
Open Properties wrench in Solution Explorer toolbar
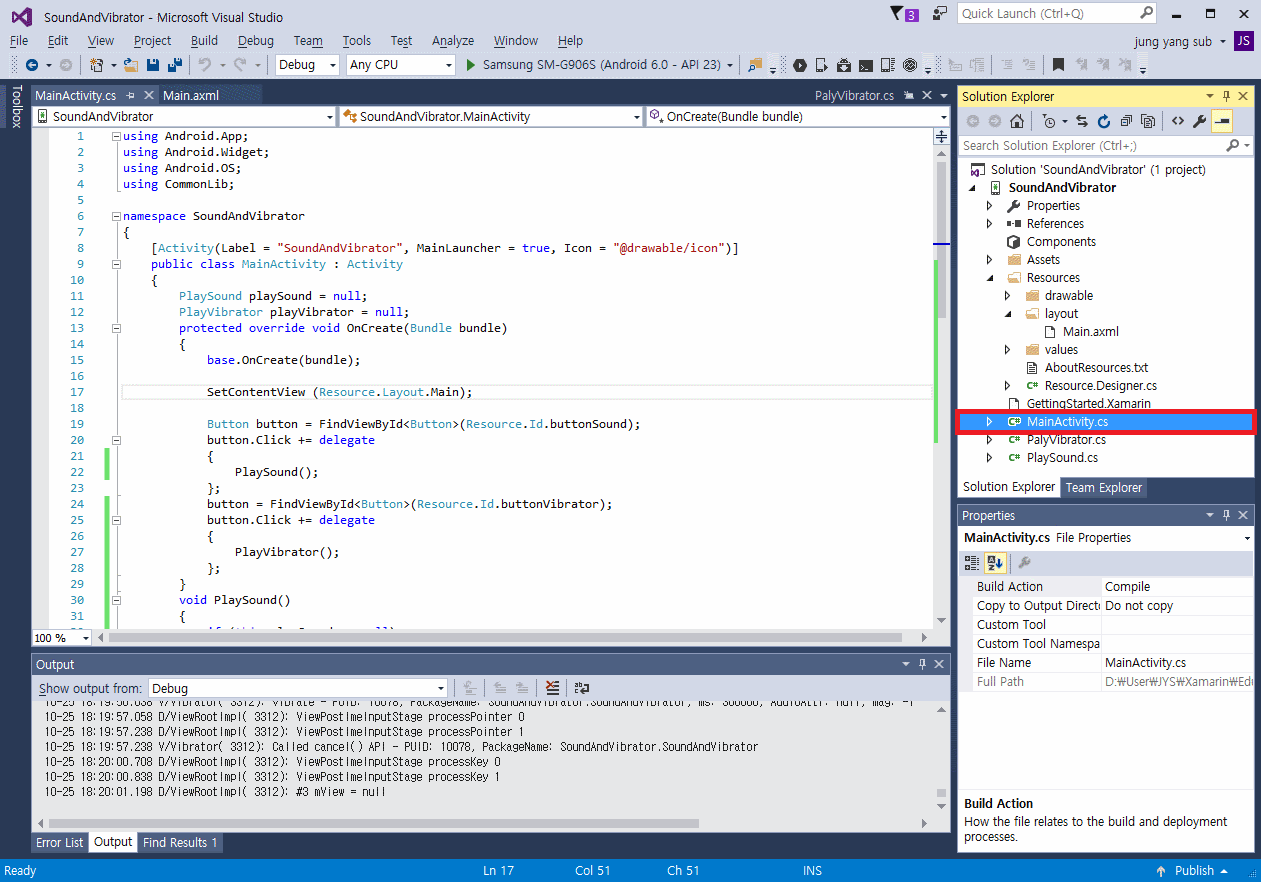coord(1199,121)
